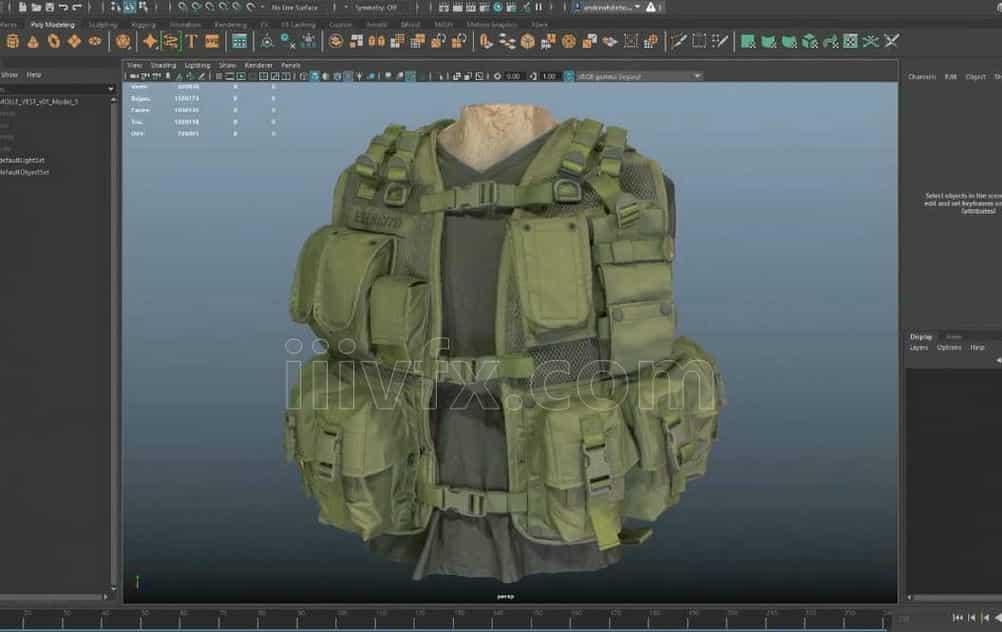Open the layer editor Help menu
1002x632 pixels.
pyautogui.click(x=977, y=348)
